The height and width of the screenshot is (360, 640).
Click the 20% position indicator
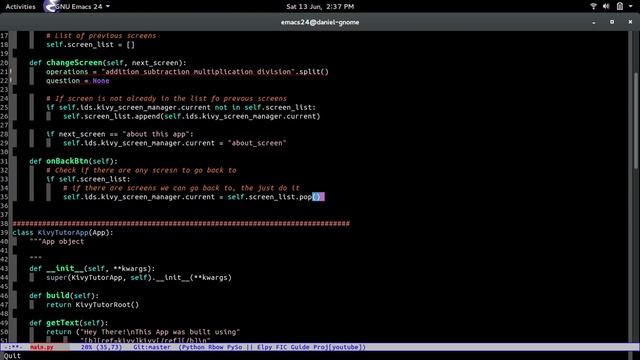click(87, 347)
